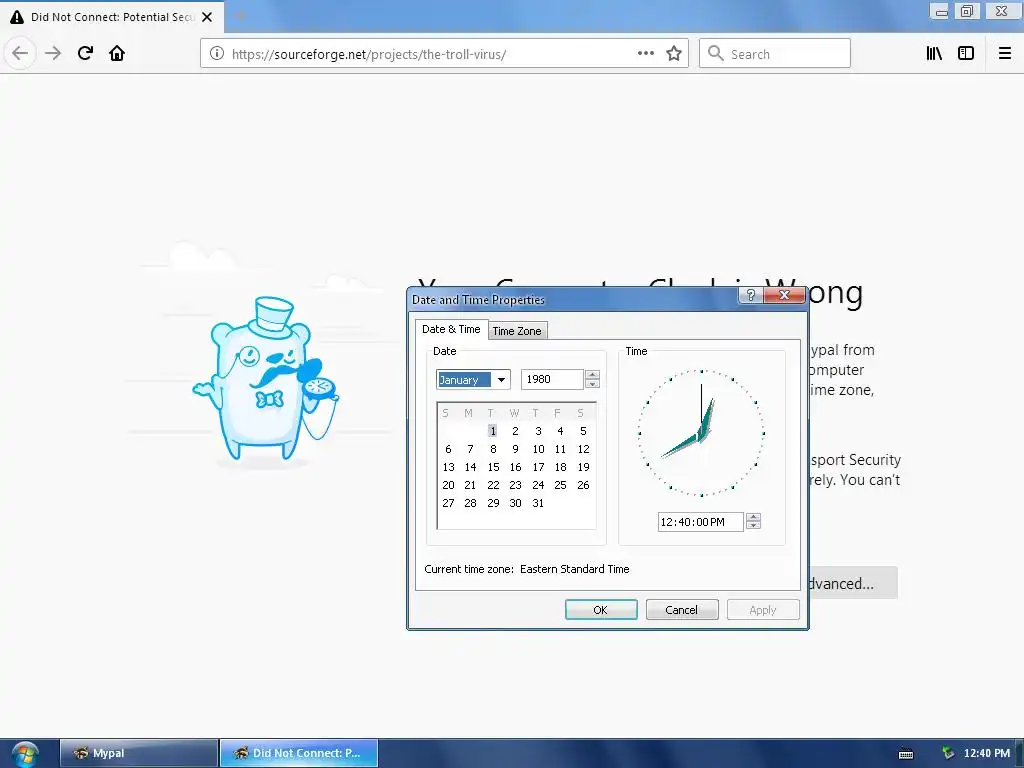Image resolution: width=1024 pixels, height=768 pixels.
Task: Click the Eastern Standard Time zone text
Action: [x=575, y=569]
